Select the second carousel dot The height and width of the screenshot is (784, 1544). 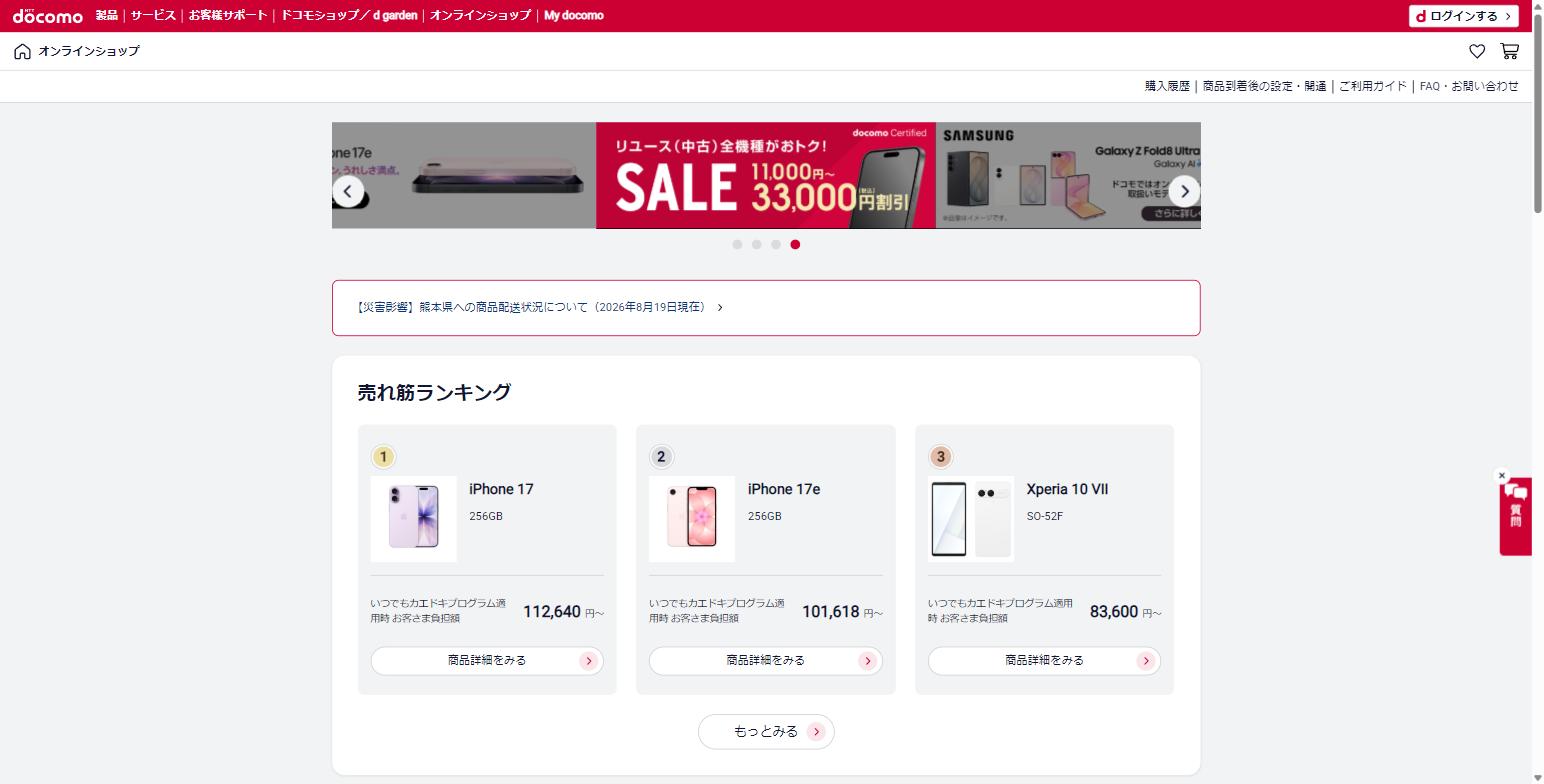pos(756,244)
